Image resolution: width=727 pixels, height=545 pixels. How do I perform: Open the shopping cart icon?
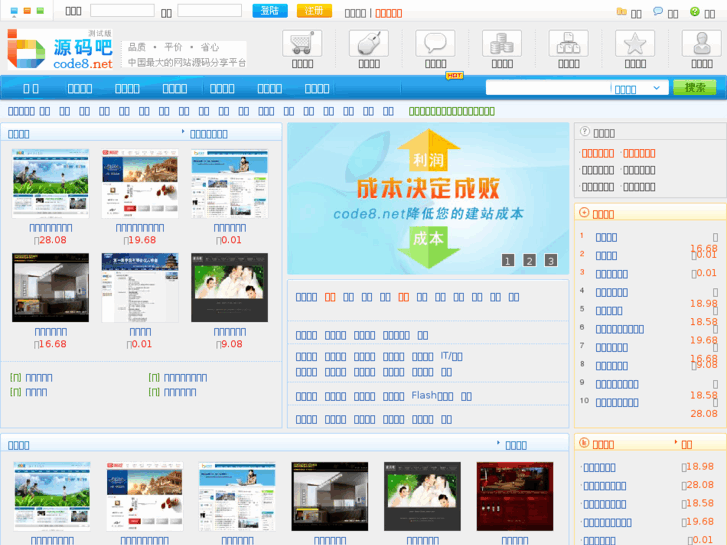click(302, 44)
